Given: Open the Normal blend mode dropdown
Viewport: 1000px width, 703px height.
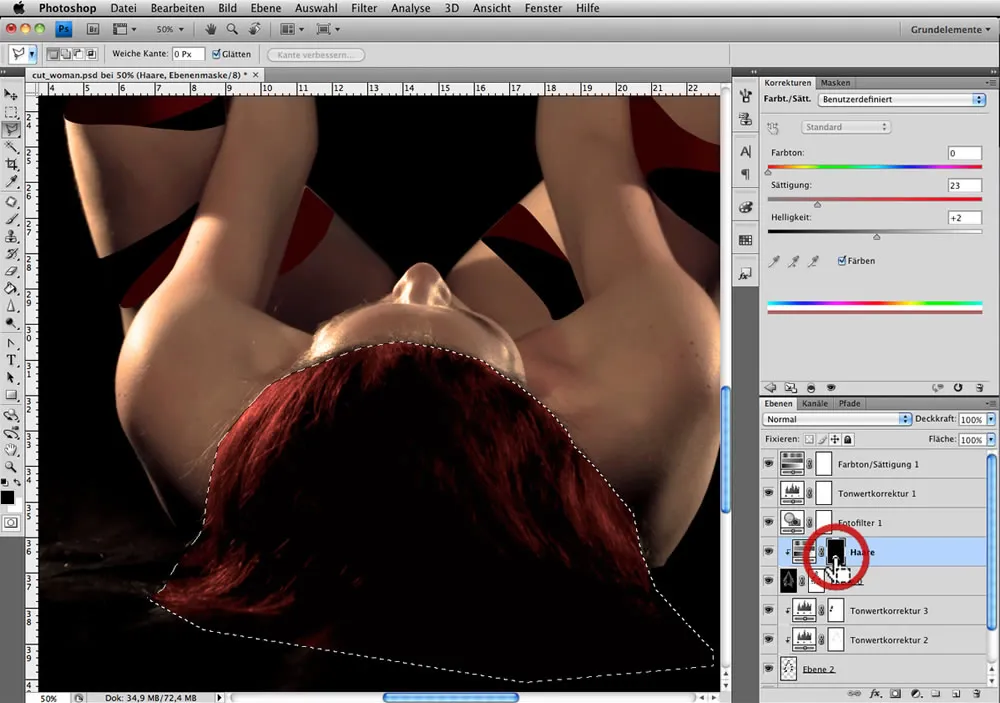Looking at the screenshot, I should [x=836, y=419].
